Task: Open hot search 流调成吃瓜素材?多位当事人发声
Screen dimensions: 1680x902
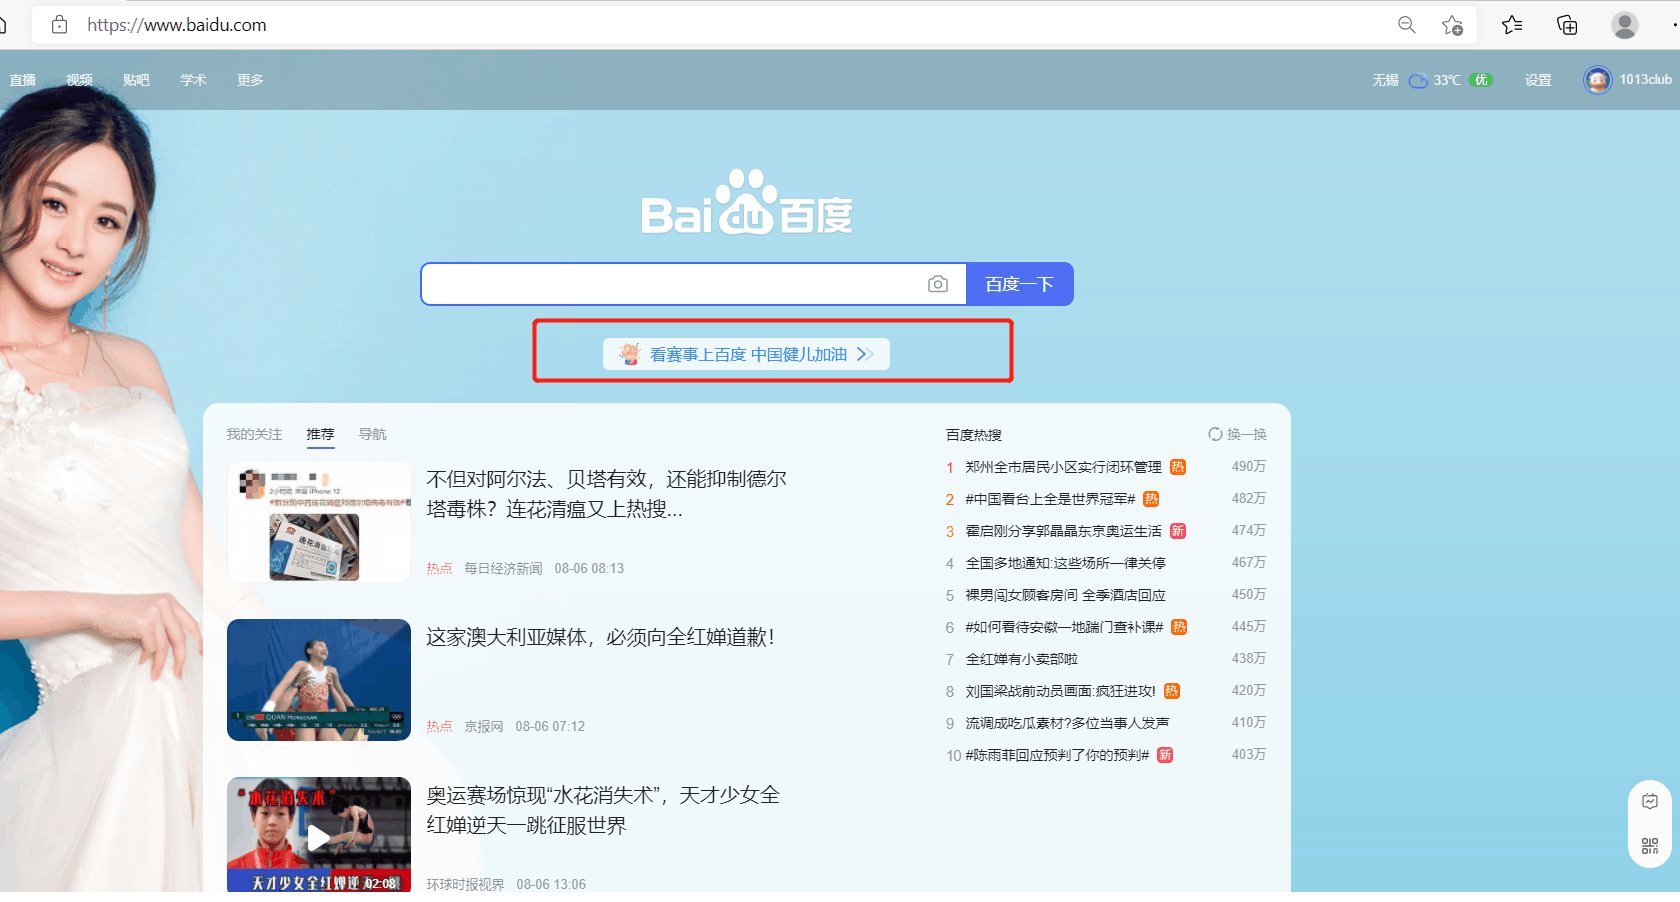Action: pos(1067,723)
